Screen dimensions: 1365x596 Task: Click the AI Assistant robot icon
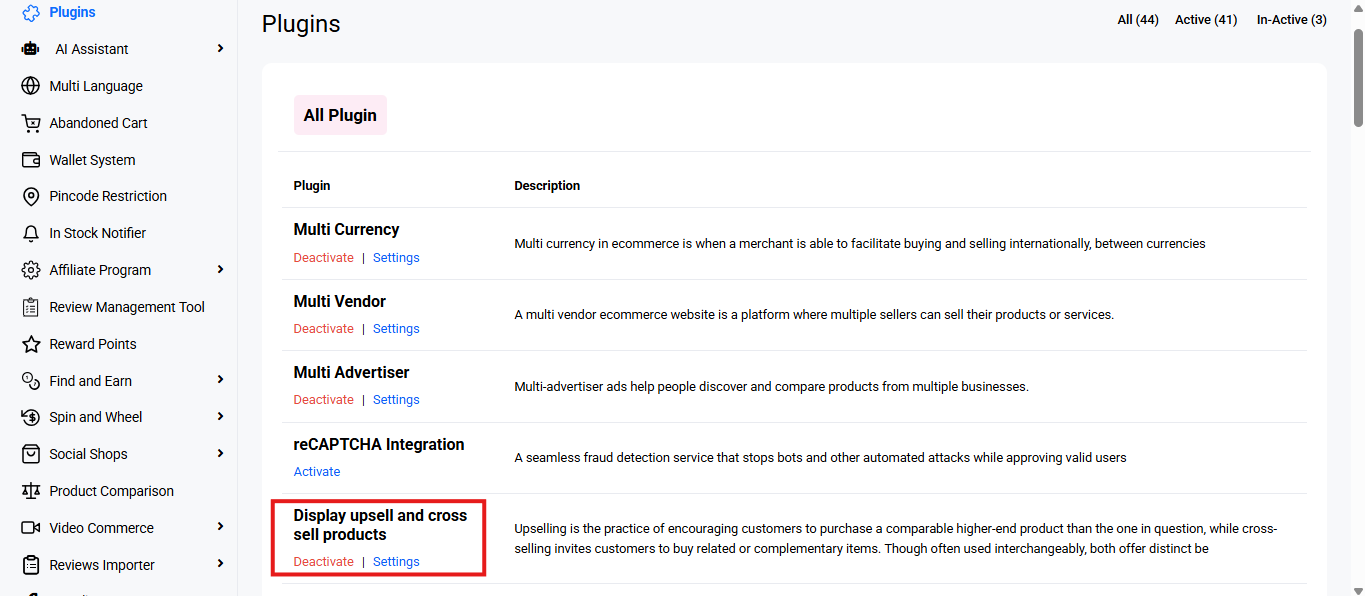click(31, 49)
